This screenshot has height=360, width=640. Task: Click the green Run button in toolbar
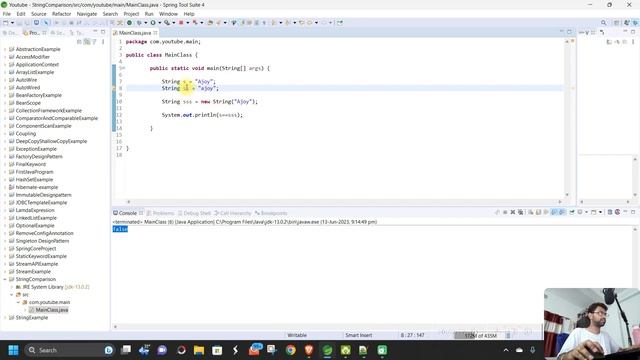[x=153, y=23]
